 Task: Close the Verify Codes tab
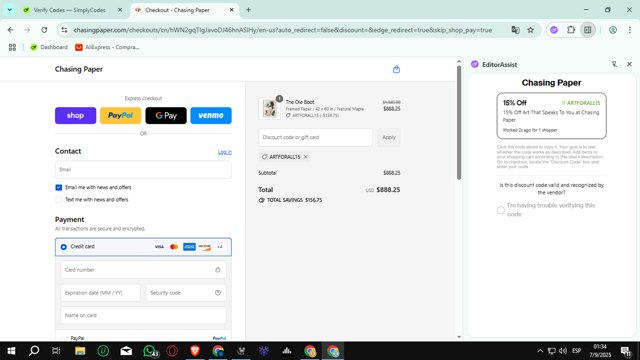120,10
